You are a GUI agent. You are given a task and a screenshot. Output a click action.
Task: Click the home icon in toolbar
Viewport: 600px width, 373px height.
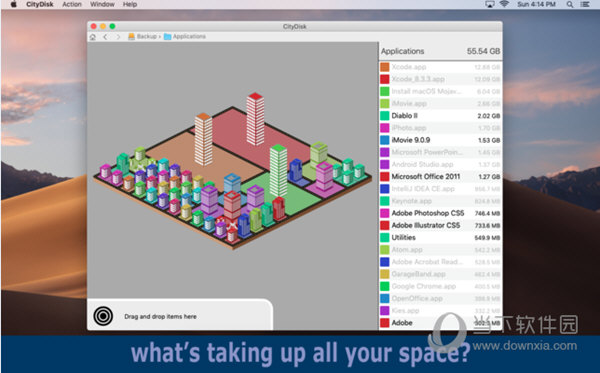tap(93, 37)
